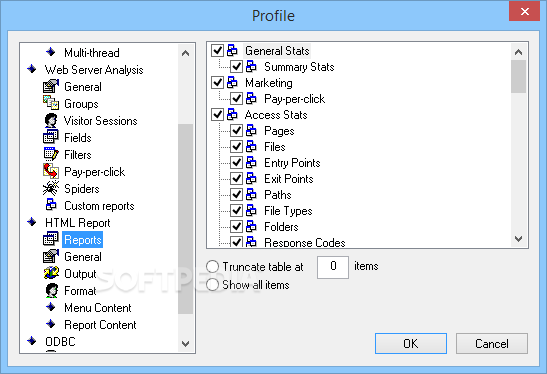Viewport: 547px width, 374px height.
Task: Click the General Stats report icon
Action: (232, 51)
